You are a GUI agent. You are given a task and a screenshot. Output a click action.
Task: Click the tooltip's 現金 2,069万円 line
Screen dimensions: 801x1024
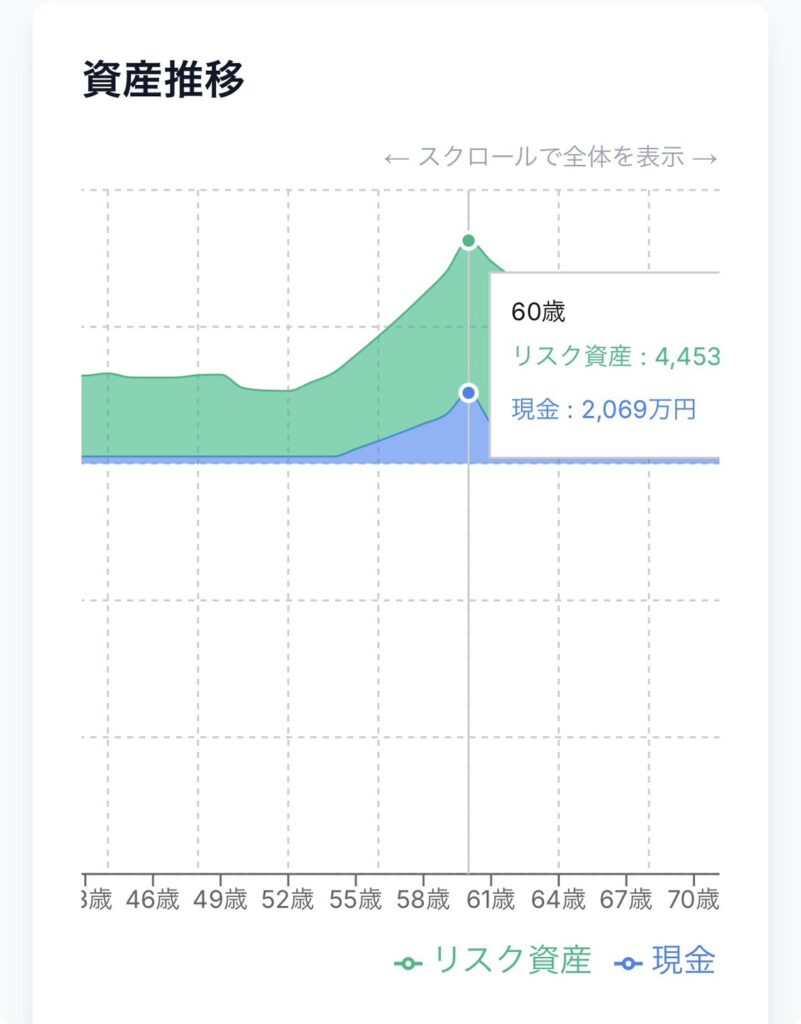point(603,409)
